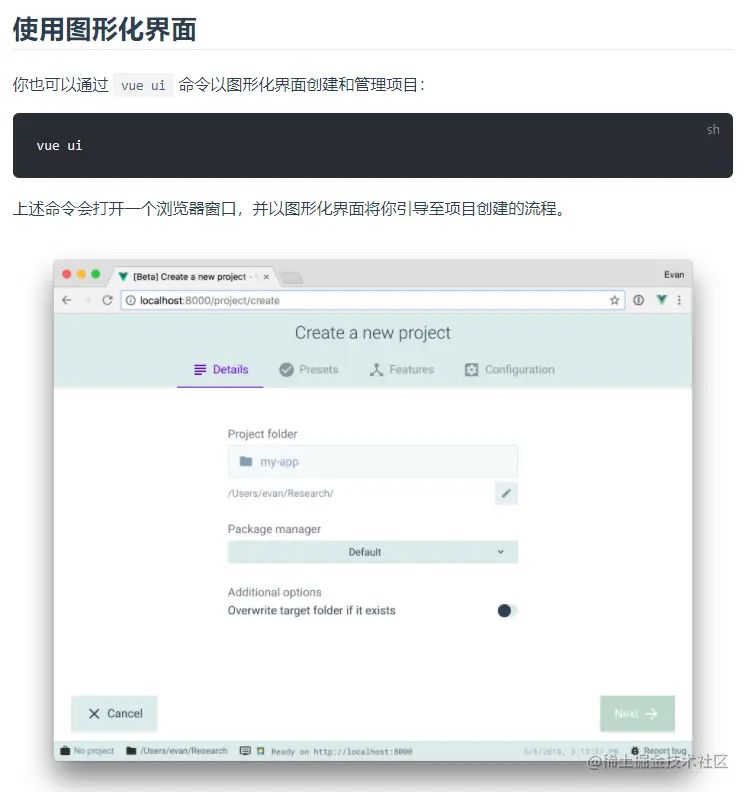Click the site info icon in address bar
Viewport: 750px width, 792px height.
[130, 300]
